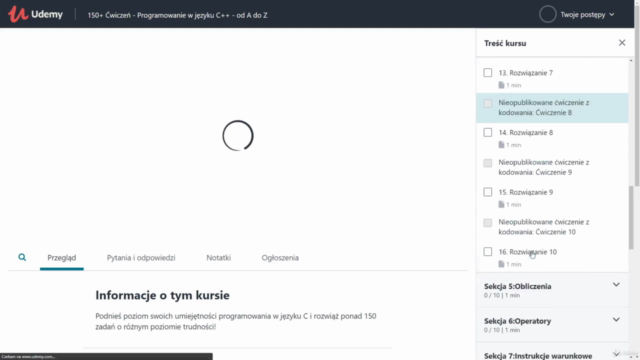The height and width of the screenshot is (360, 640).
Task: Expand Sekcja 5: Obliczenia chevron
Action: pyautogui.click(x=616, y=285)
